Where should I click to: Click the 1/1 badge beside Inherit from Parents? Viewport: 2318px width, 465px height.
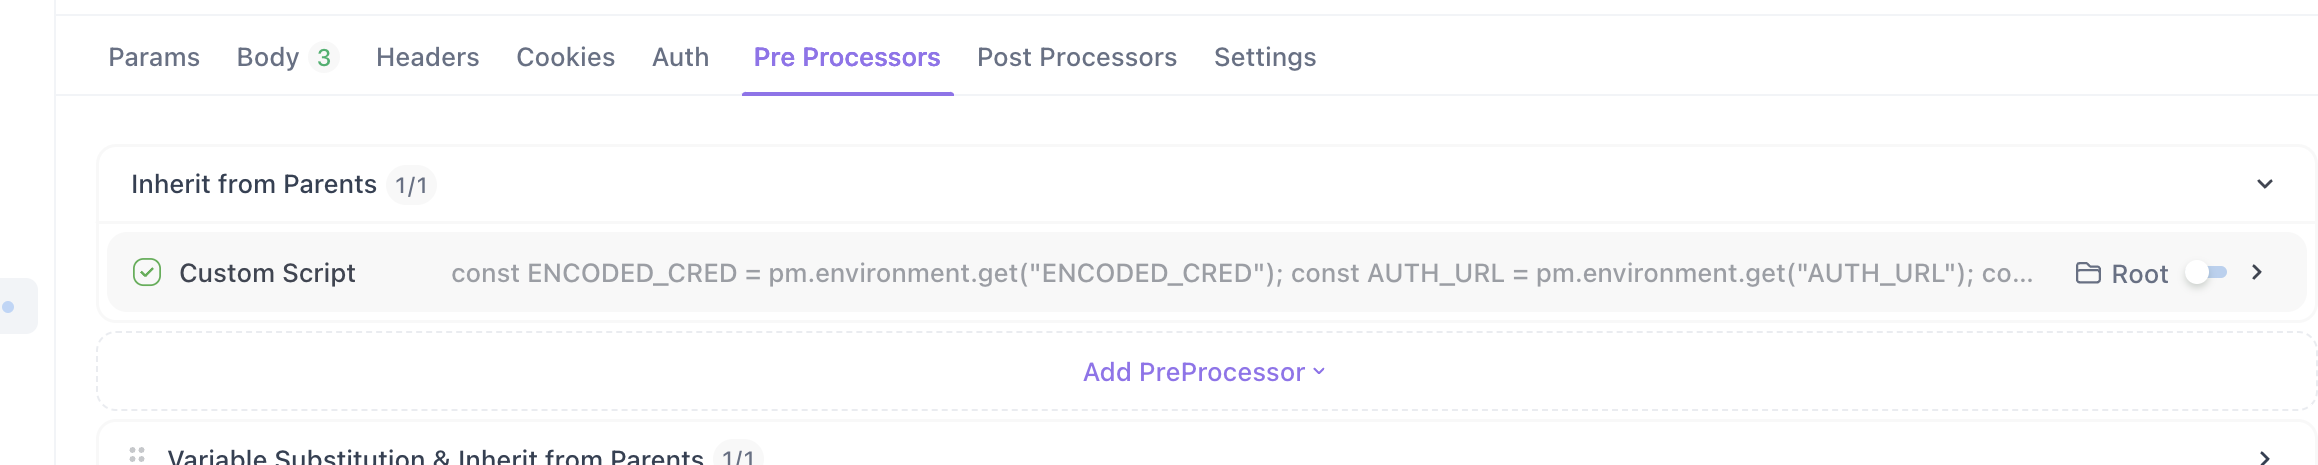[x=411, y=185]
